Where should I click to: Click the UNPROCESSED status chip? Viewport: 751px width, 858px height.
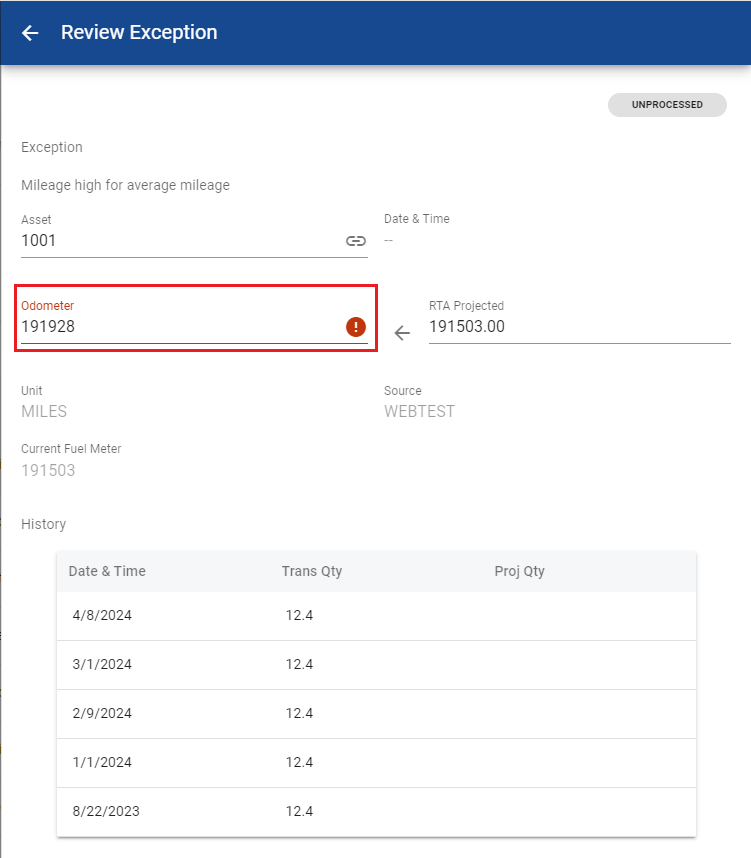click(x=667, y=105)
